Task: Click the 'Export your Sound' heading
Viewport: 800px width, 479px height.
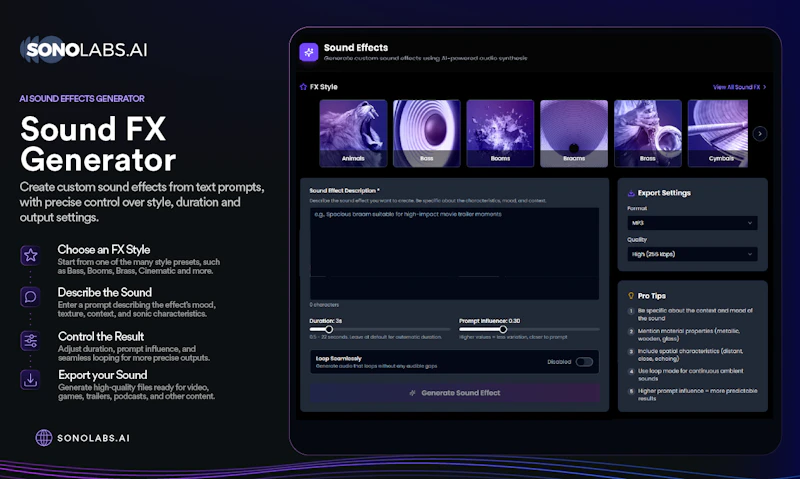Action: tap(103, 375)
